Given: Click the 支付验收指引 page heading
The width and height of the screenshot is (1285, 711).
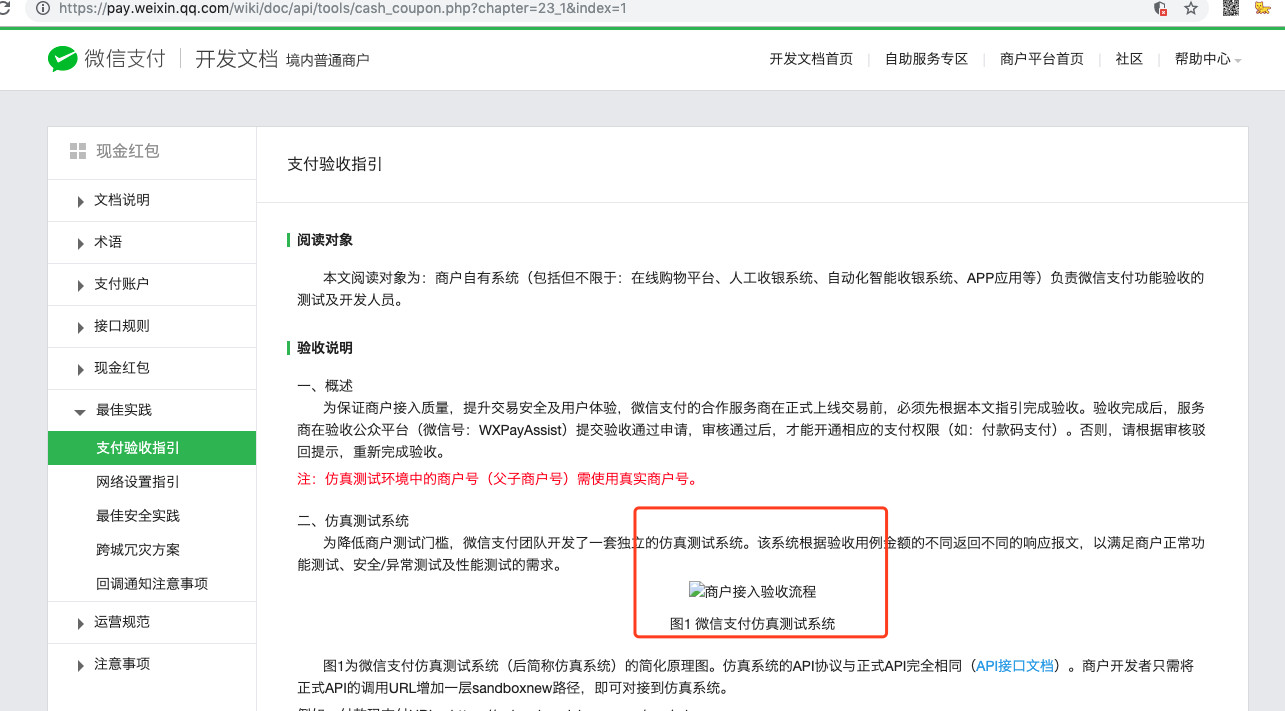Looking at the screenshot, I should click(x=335, y=164).
